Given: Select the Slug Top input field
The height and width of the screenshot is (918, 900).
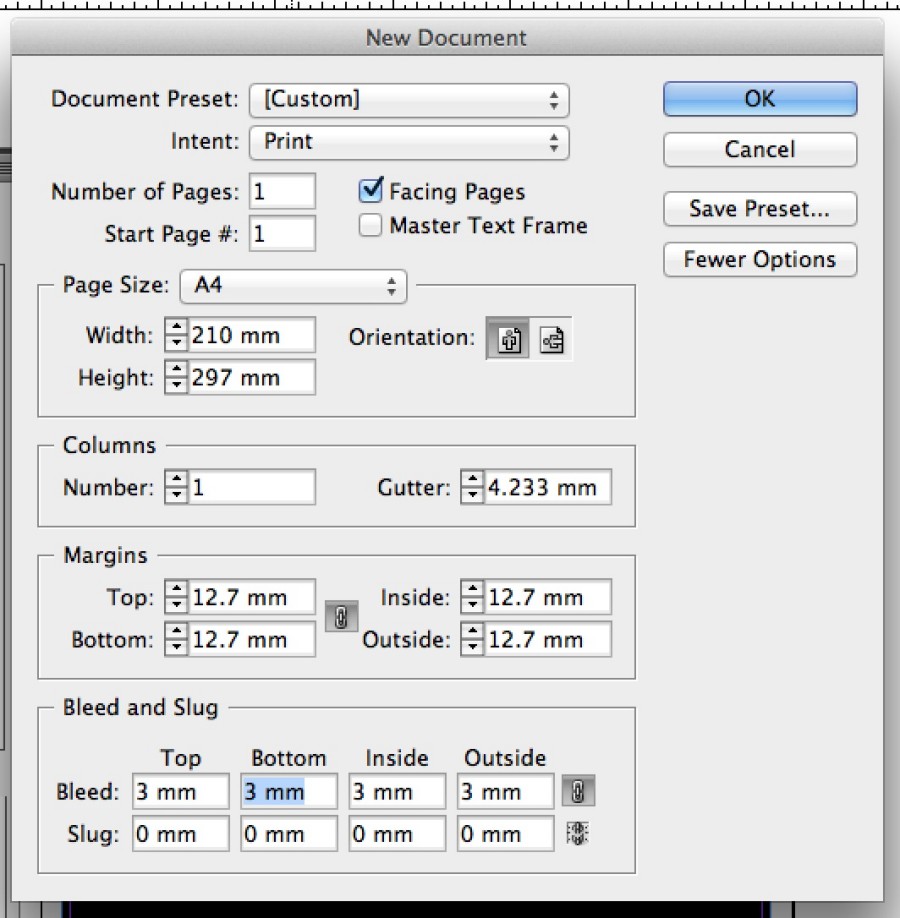Looking at the screenshot, I should [180, 833].
